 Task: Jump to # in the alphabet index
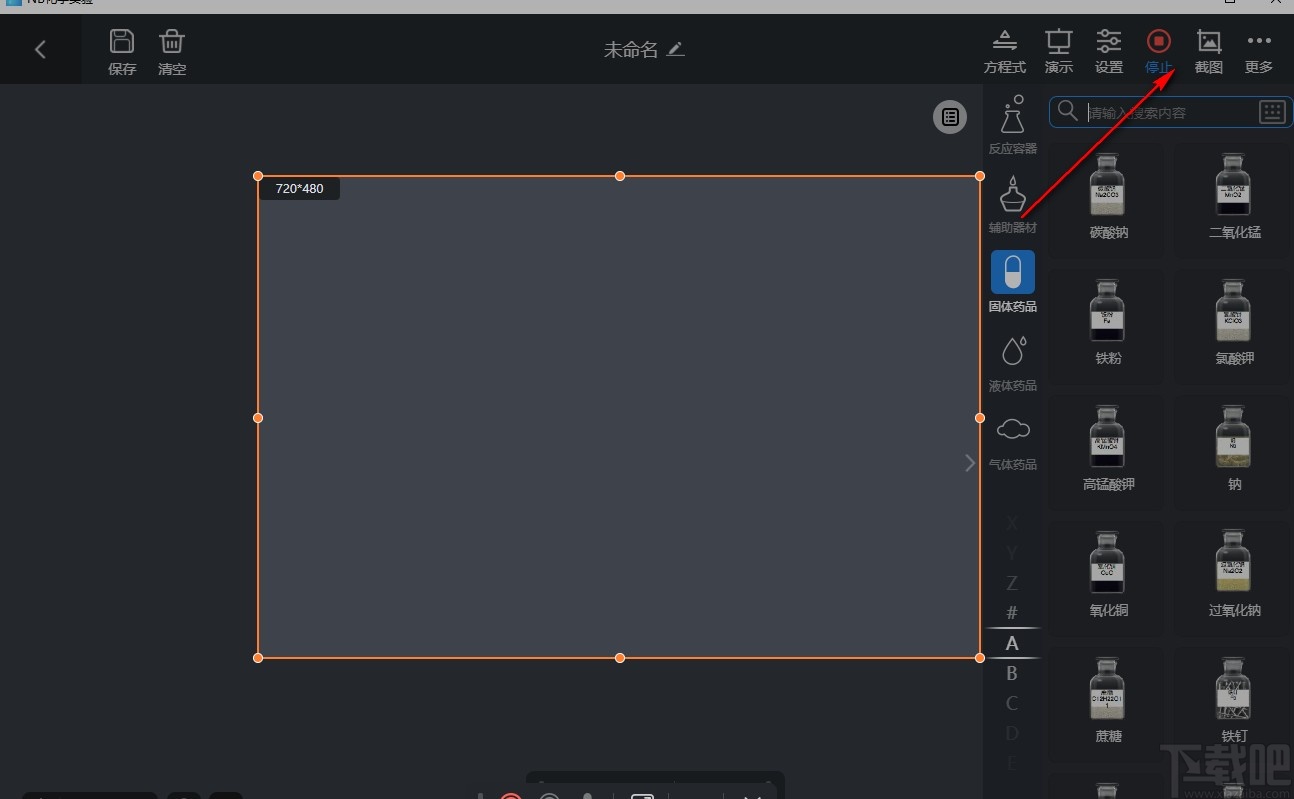(1012, 613)
